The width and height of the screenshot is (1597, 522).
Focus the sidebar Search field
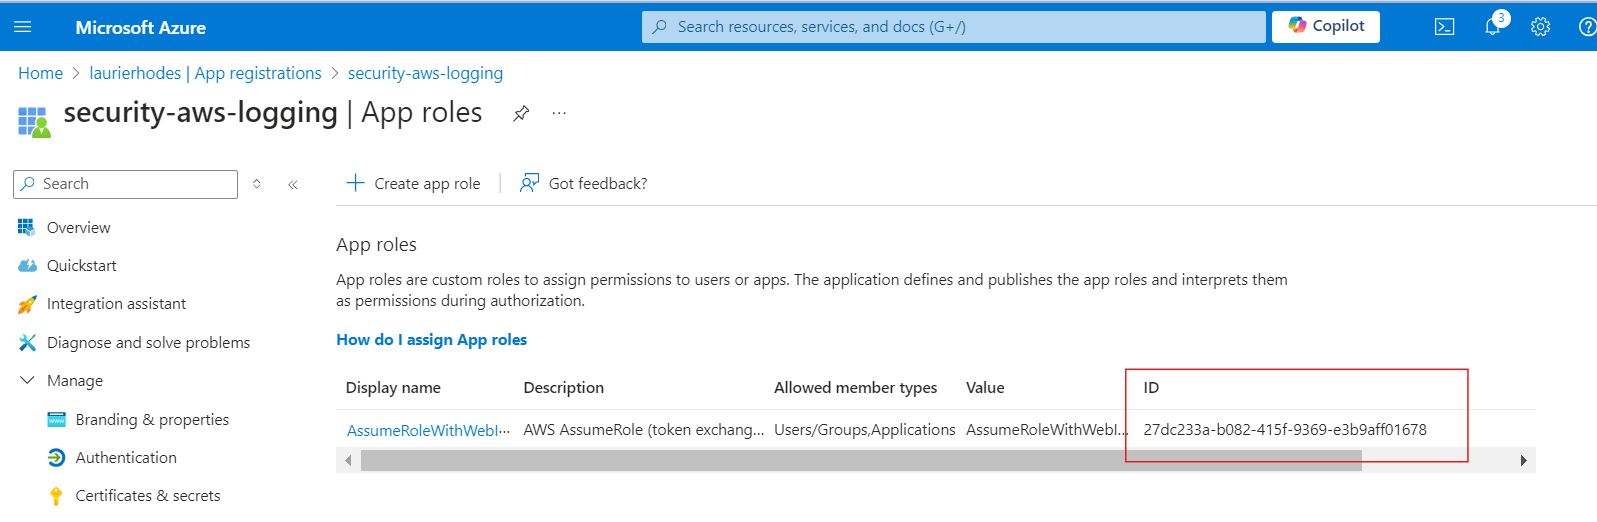pyautogui.click(x=125, y=184)
